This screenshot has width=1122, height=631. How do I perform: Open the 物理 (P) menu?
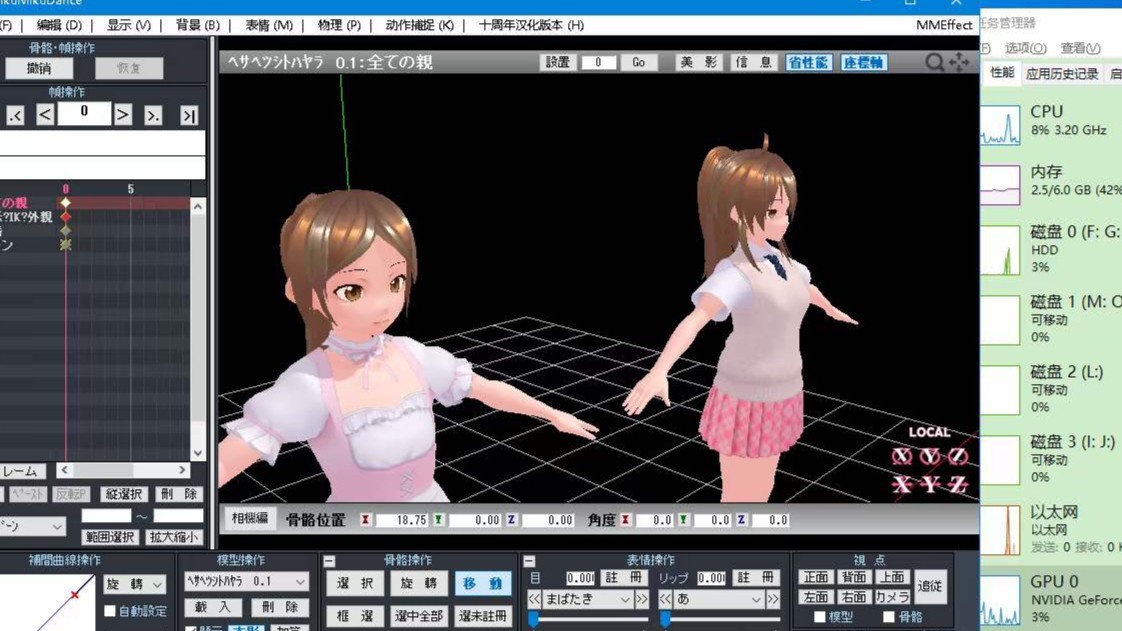pos(338,25)
